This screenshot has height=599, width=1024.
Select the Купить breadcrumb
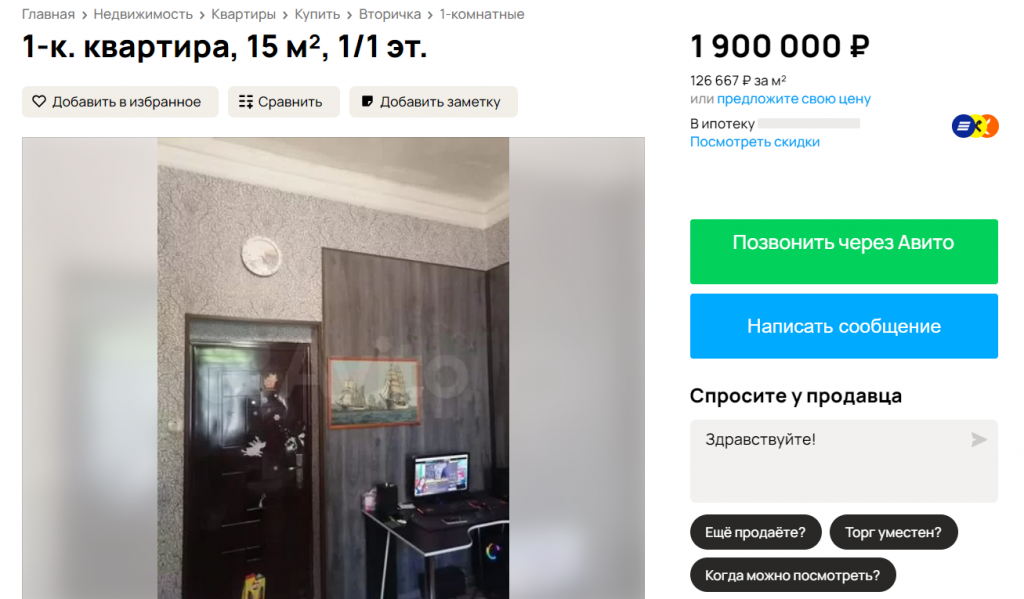coord(317,14)
